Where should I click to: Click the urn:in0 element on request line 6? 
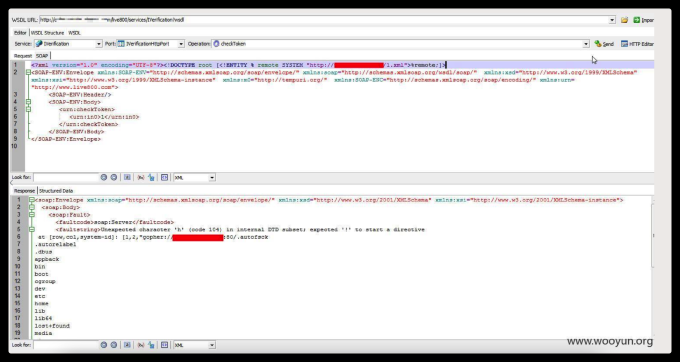point(104,117)
